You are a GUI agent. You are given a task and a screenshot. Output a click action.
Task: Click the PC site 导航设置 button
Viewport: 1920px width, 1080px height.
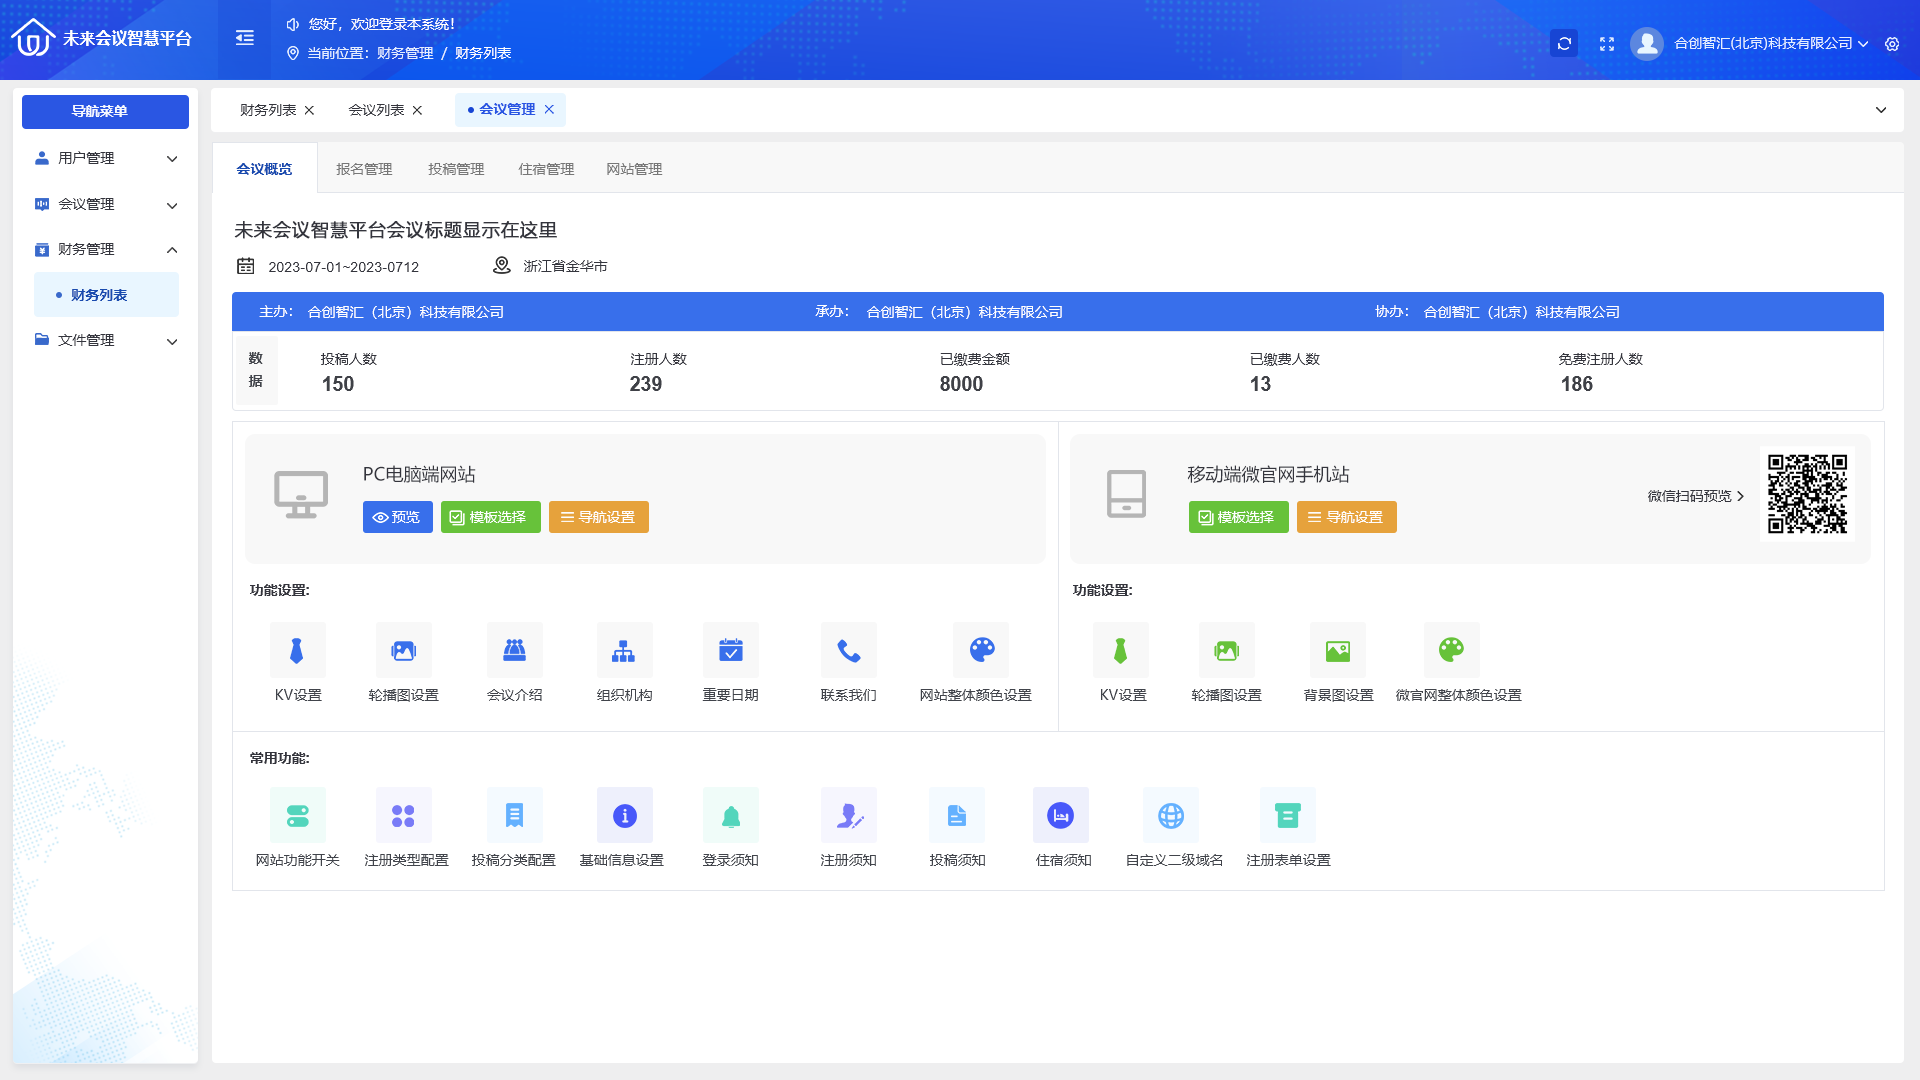click(599, 517)
